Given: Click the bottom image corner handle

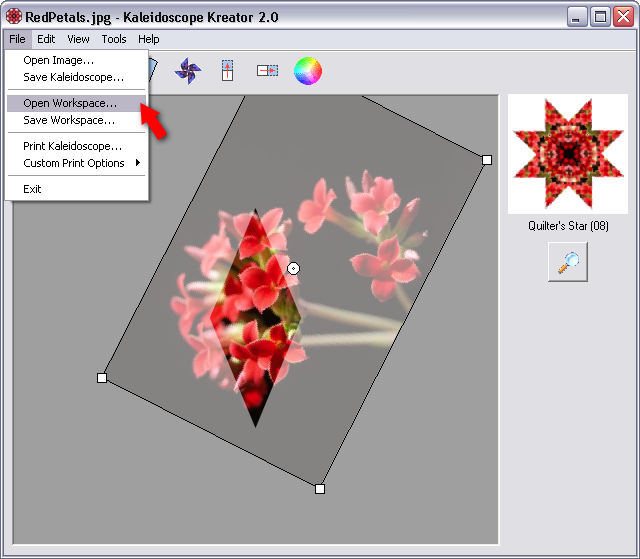Looking at the screenshot, I should [x=320, y=489].
